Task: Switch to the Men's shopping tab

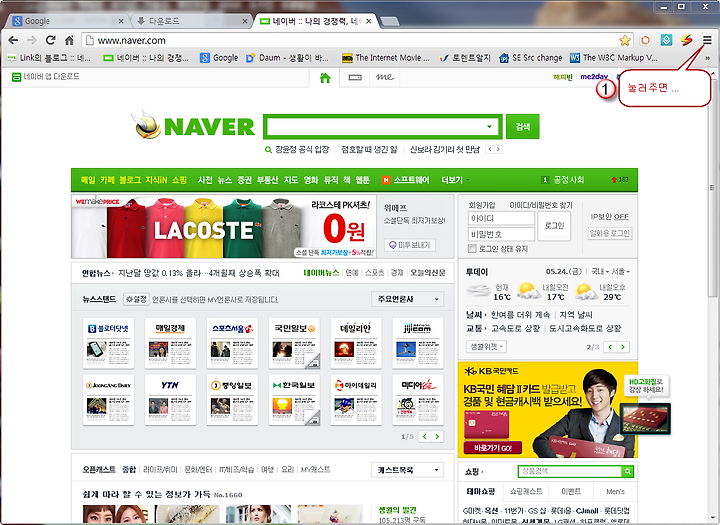Action: click(615, 491)
